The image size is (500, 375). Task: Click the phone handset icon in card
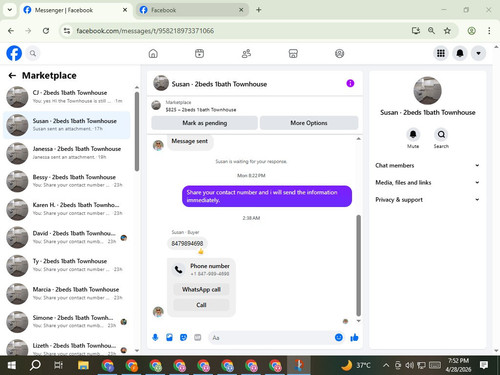tap(178, 269)
